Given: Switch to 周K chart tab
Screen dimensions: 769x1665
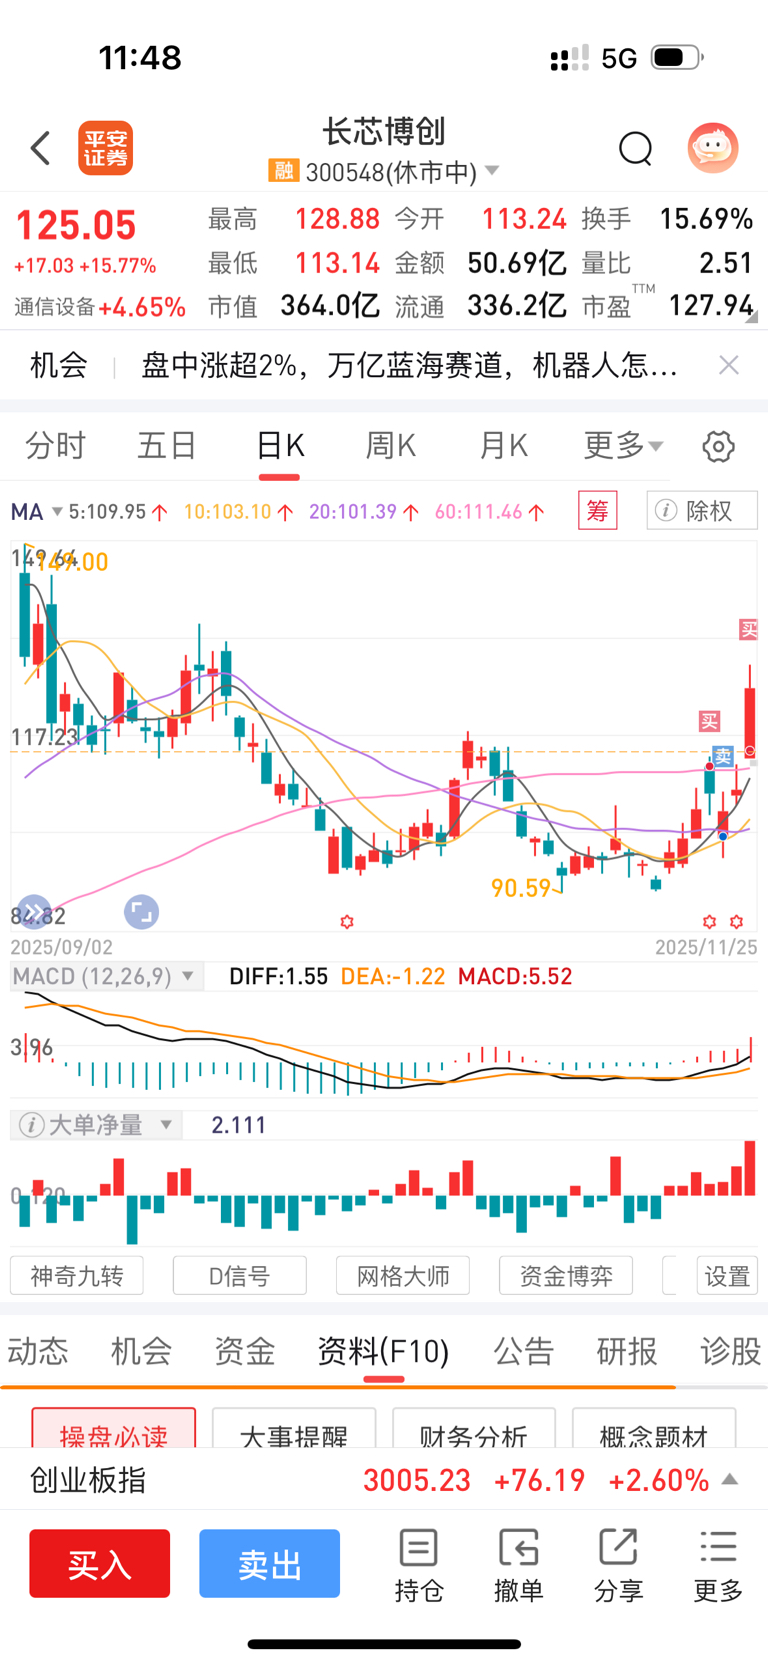Looking at the screenshot, I should (391, 445).
